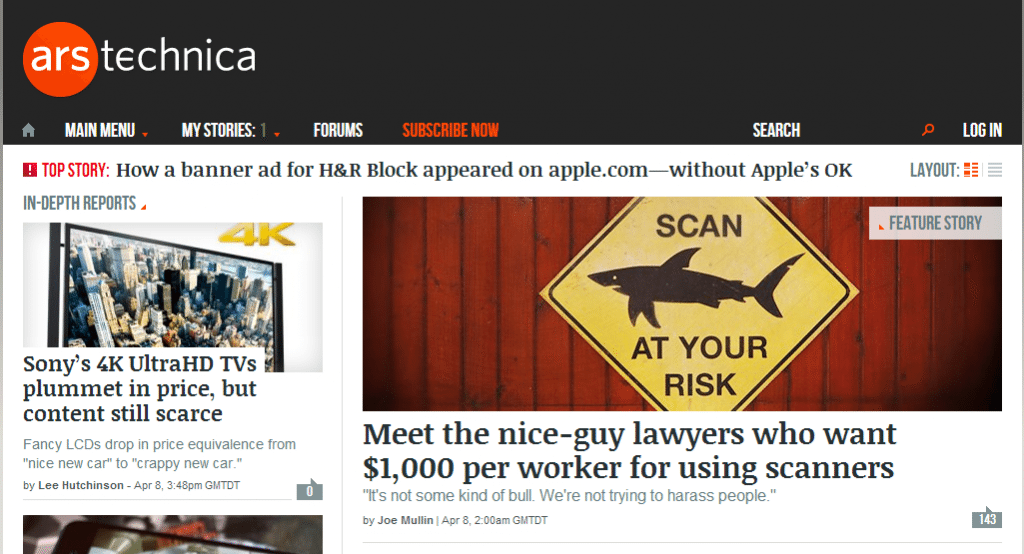Viewport: 1024px width, 554px height.
Task: Click the orange search magnifier icon
Action: pos(927,130)
